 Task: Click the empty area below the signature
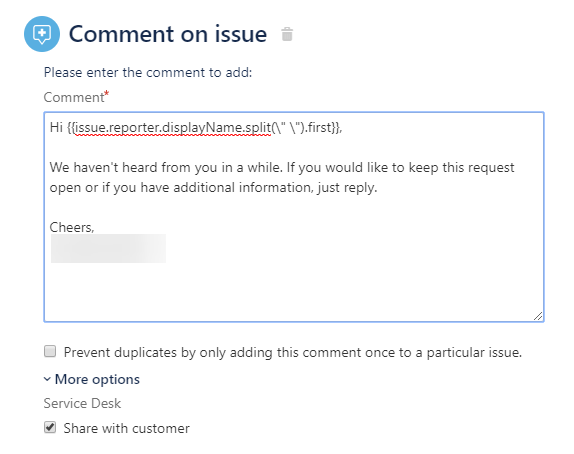pyautogui.click(x=294, y=291)
